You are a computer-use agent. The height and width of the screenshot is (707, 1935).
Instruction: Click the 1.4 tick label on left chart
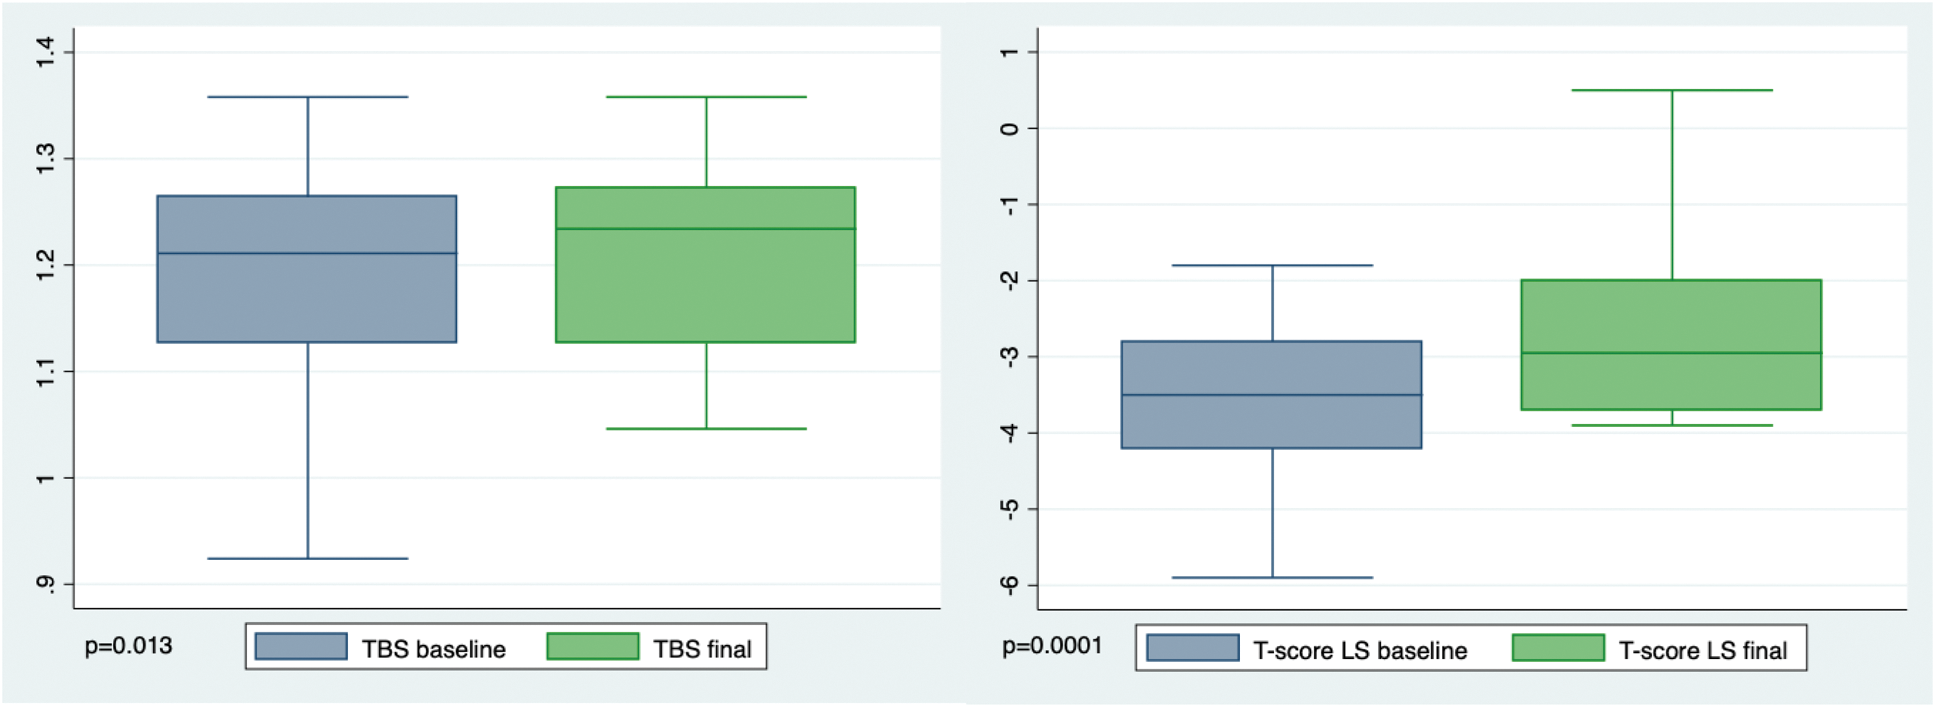tap(45, 52)
